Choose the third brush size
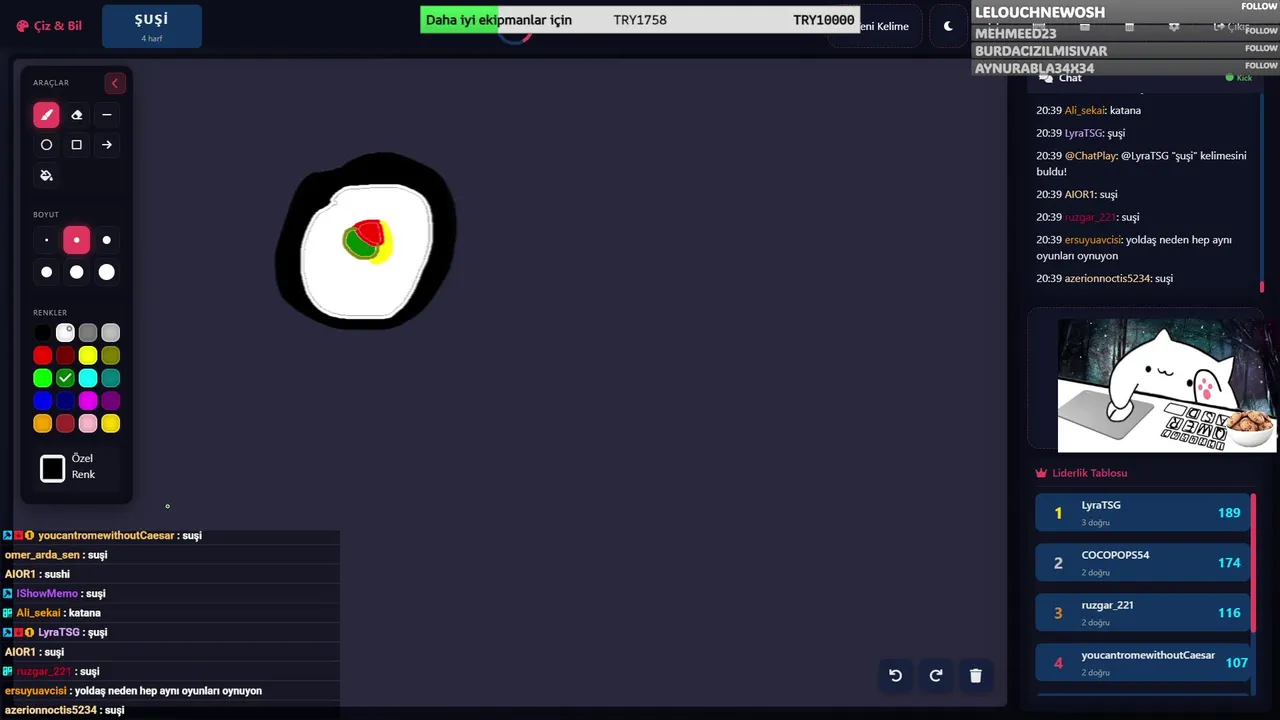Viewport: 1280px width, 720px height. pos(107,240)
